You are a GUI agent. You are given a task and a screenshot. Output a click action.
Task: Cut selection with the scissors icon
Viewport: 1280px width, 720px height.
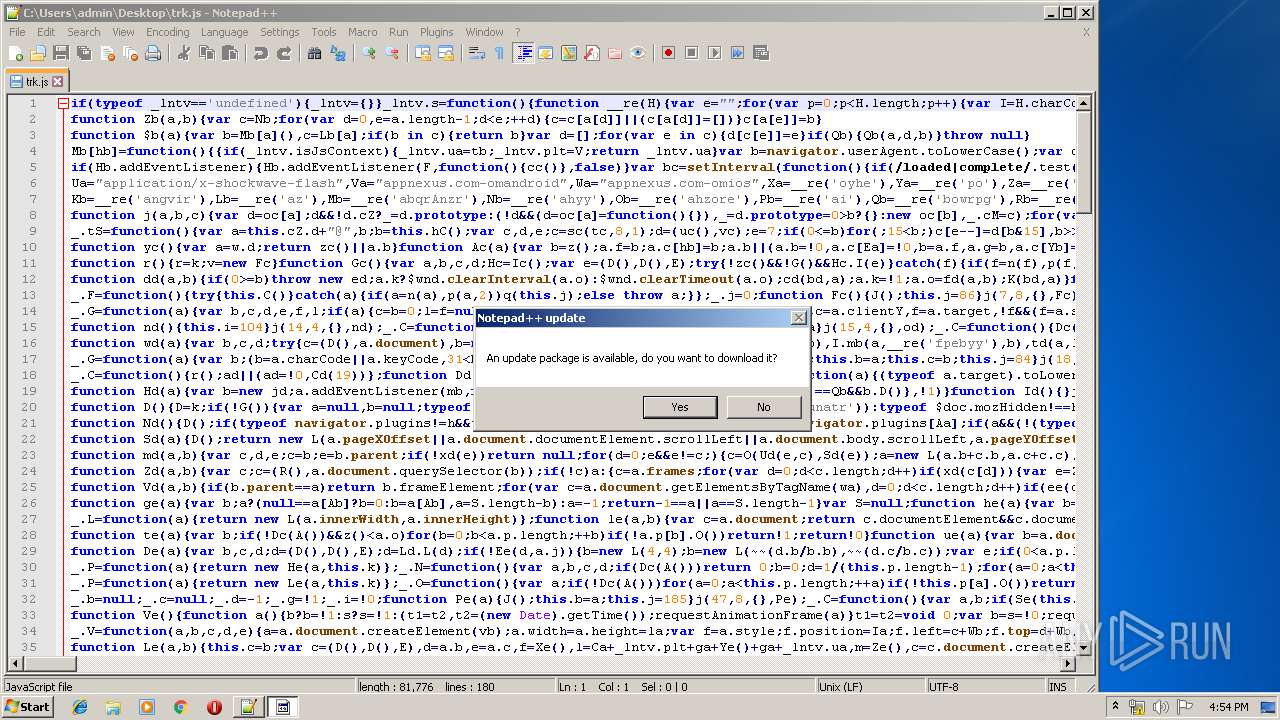click(184, 53)
